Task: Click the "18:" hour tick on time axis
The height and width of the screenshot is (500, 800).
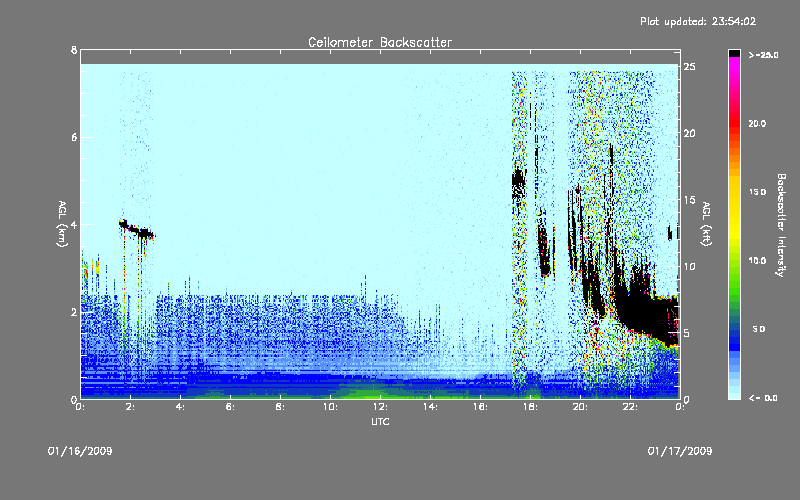Action: tap(530, 407)
